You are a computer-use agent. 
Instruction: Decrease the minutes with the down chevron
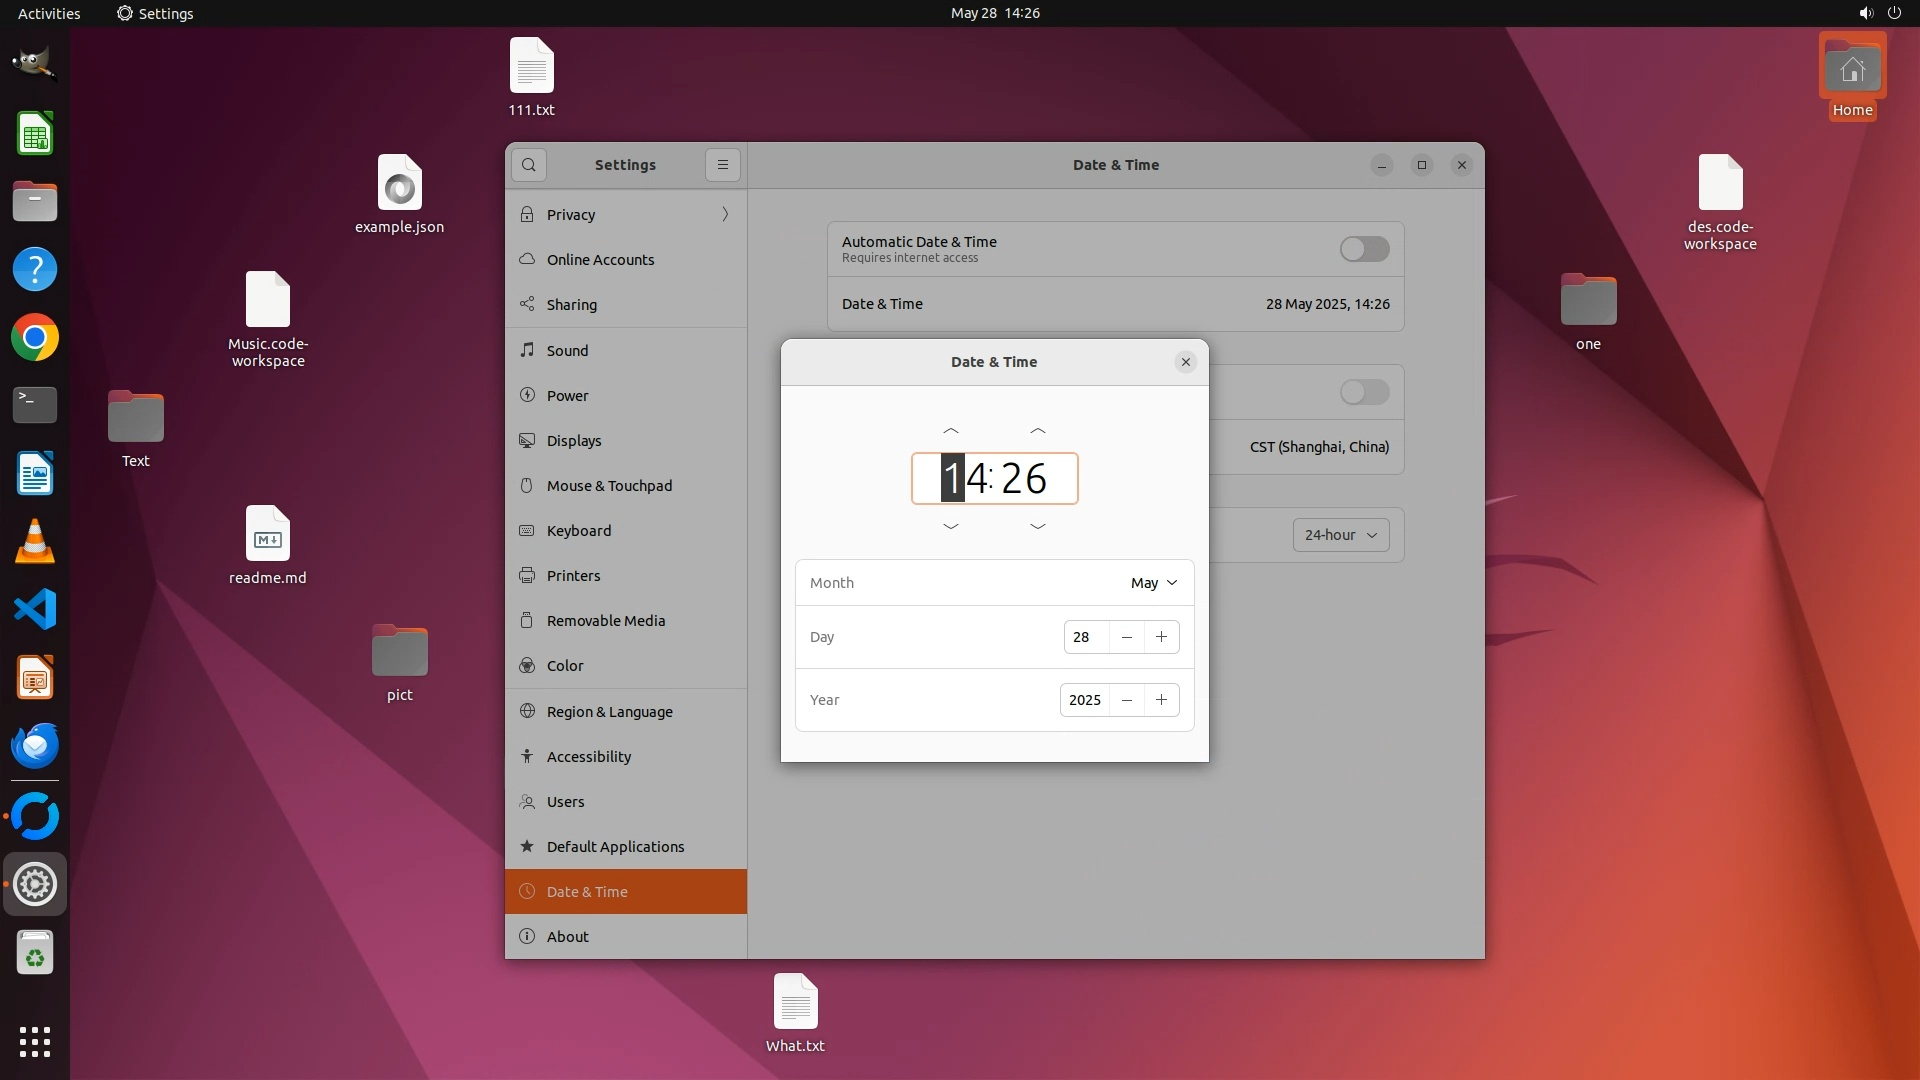(x=1038, y=526)
